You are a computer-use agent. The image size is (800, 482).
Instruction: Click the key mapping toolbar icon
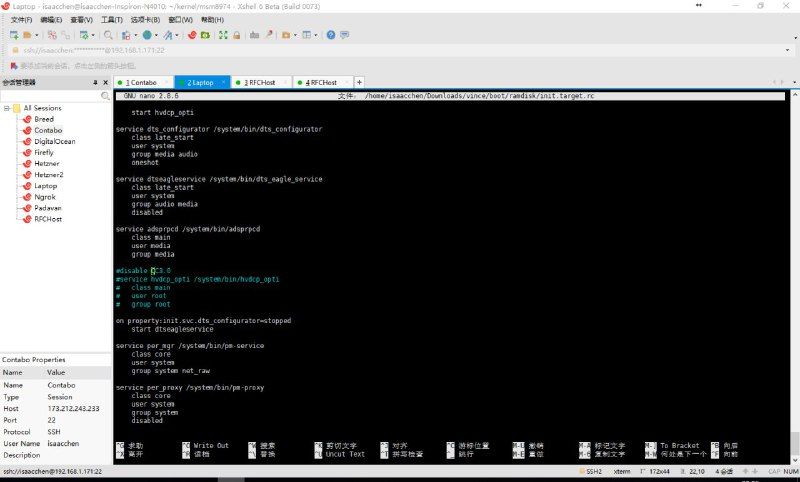click(x=255, y=35)
